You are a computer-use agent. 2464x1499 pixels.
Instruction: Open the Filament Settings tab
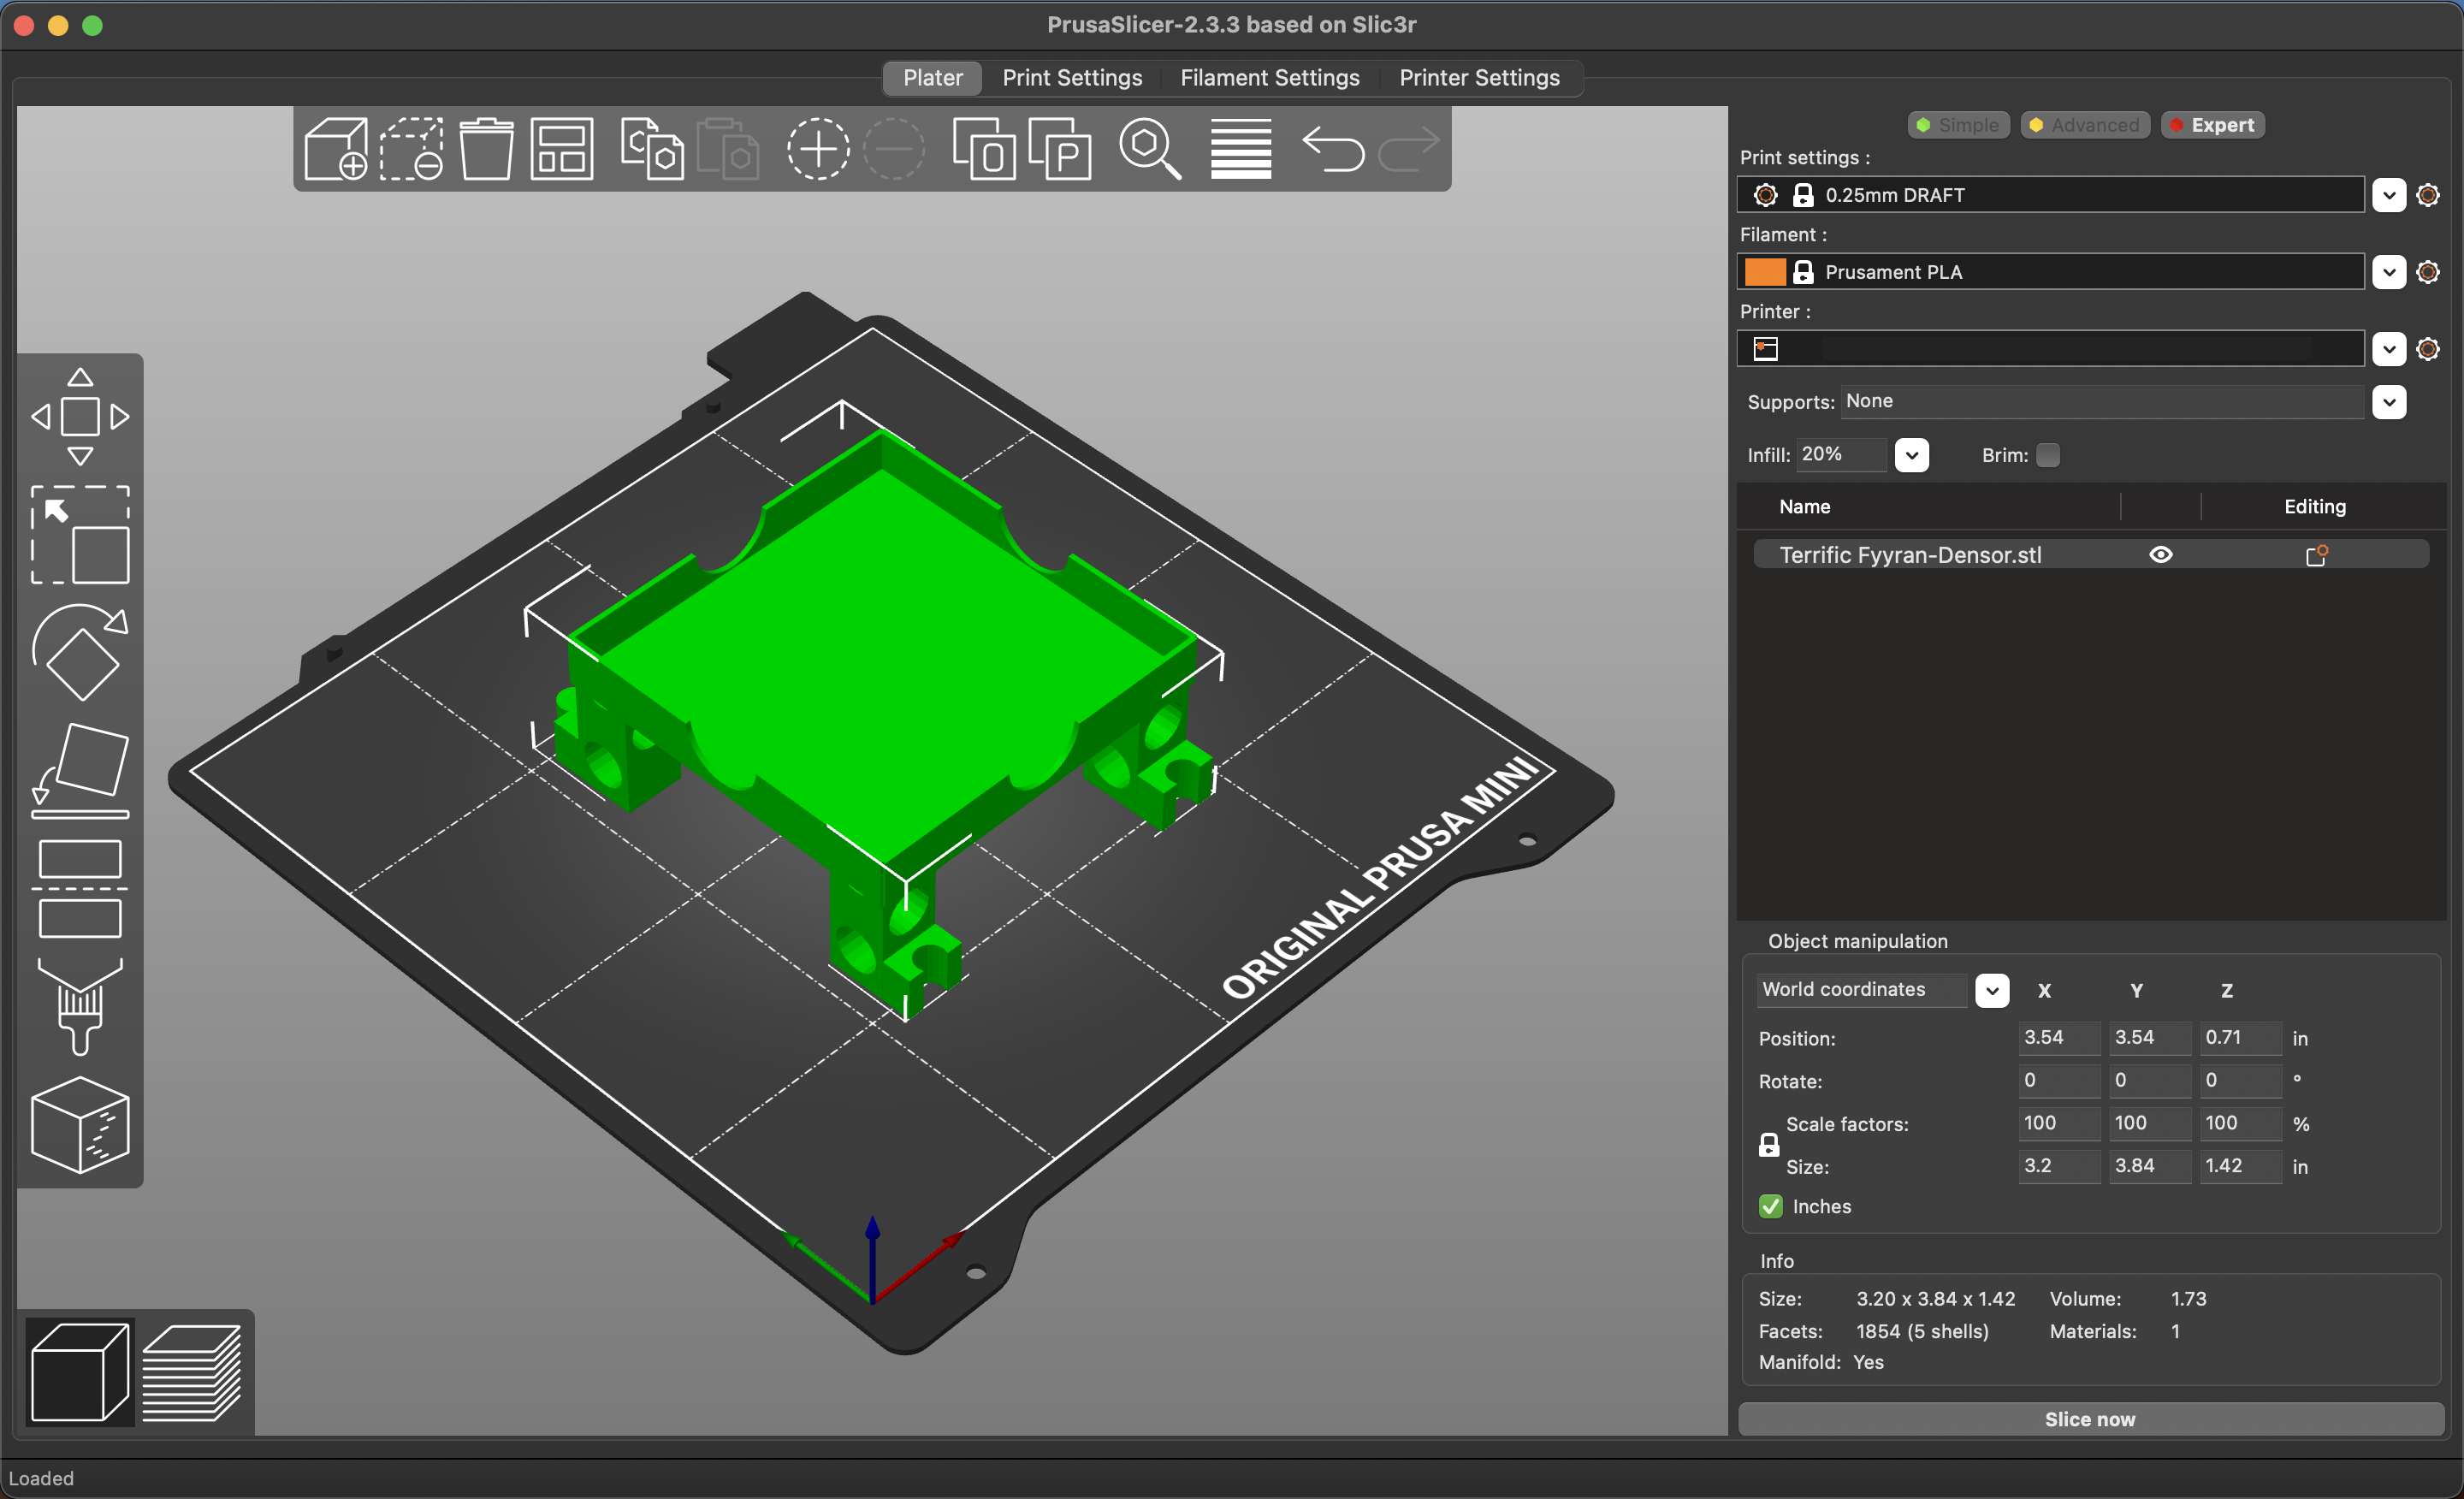(1269, 78)
